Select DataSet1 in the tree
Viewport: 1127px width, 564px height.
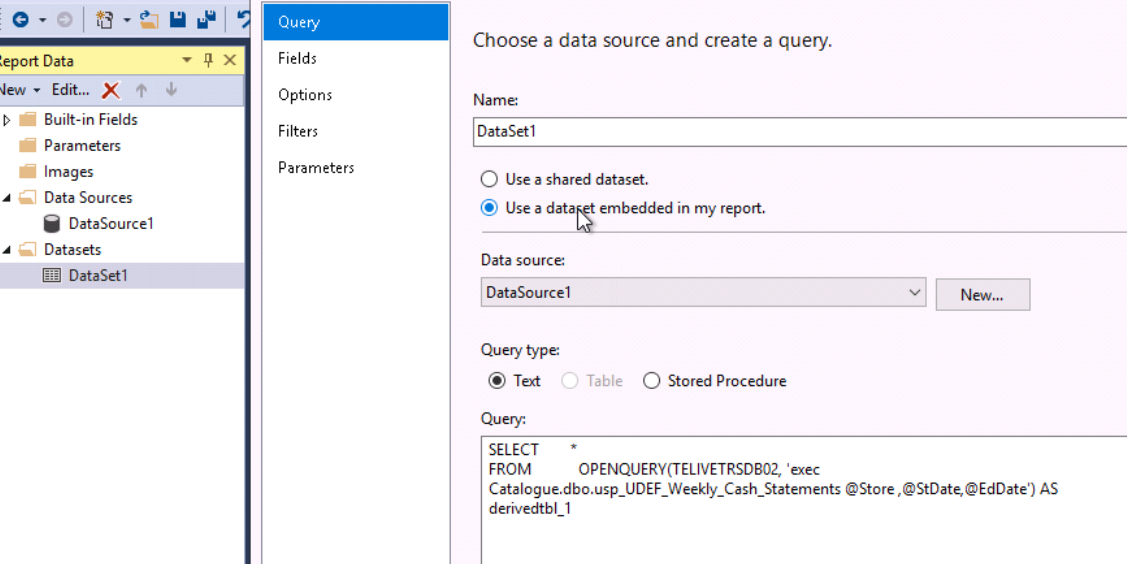(x=98, y=276)
